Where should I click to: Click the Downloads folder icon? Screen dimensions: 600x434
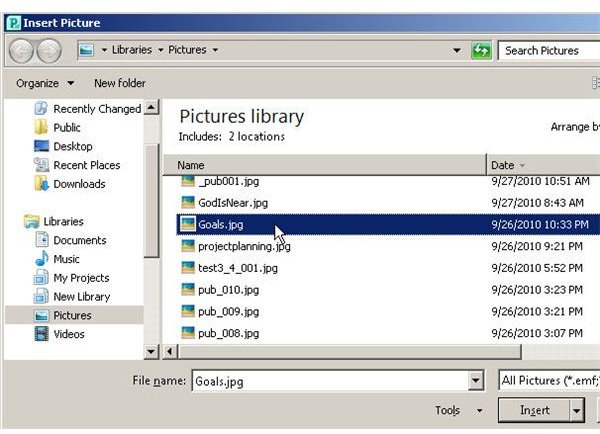[x=41, y=184]
